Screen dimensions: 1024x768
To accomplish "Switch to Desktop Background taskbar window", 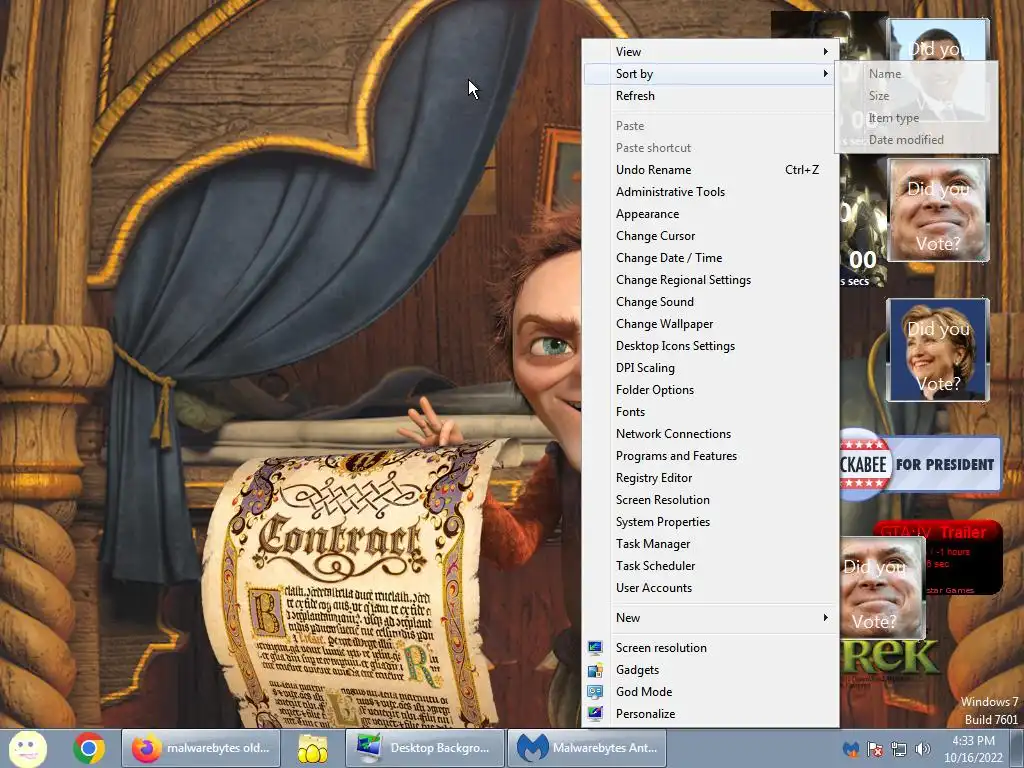I will [x=425, y=748].
